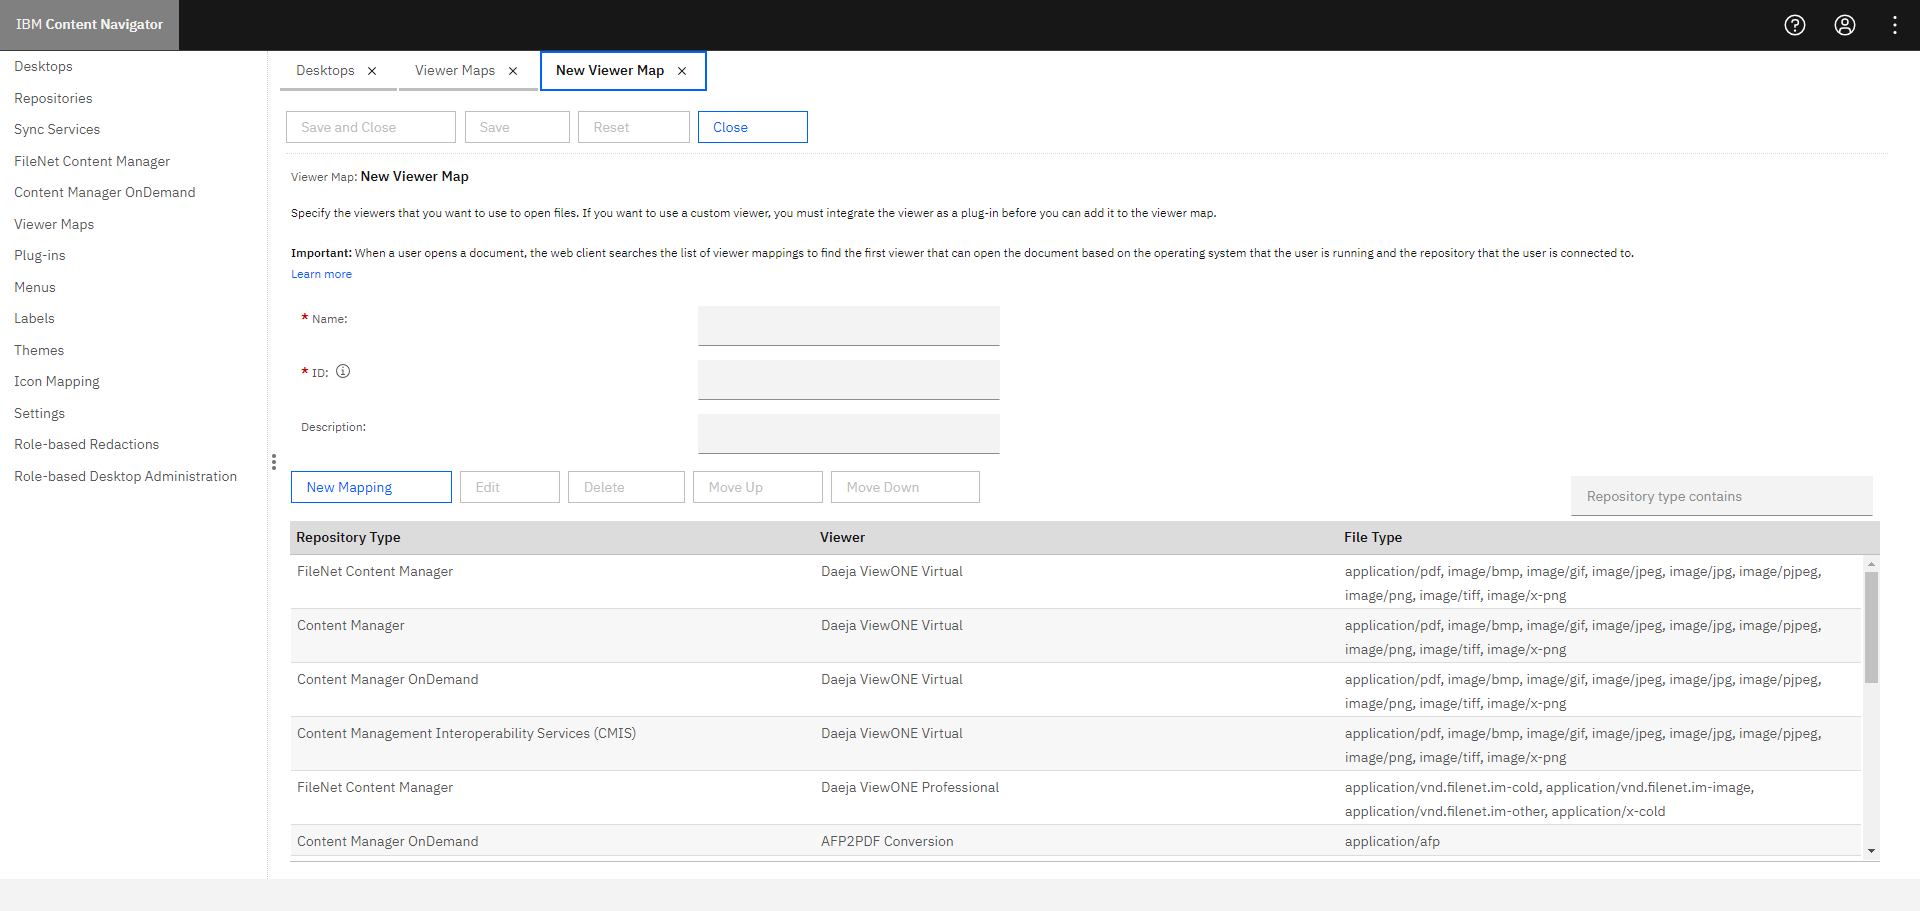Click the IBM Content Navigator banner
The width and height of the screenshot is (1920, 911).
point(89,24)
